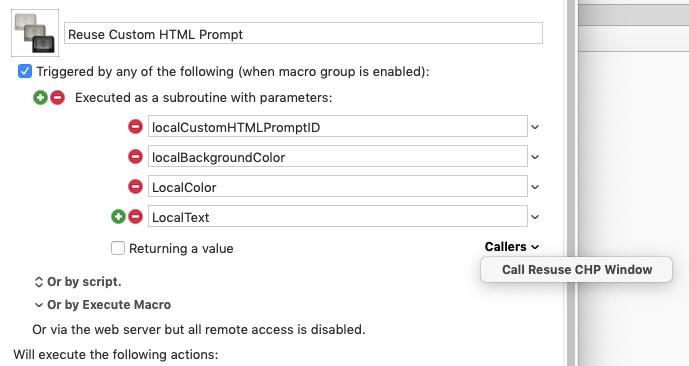Delete the localBackgroundColor parameter
This screenshot has width=689, height=366.
(x=135, y=157)
